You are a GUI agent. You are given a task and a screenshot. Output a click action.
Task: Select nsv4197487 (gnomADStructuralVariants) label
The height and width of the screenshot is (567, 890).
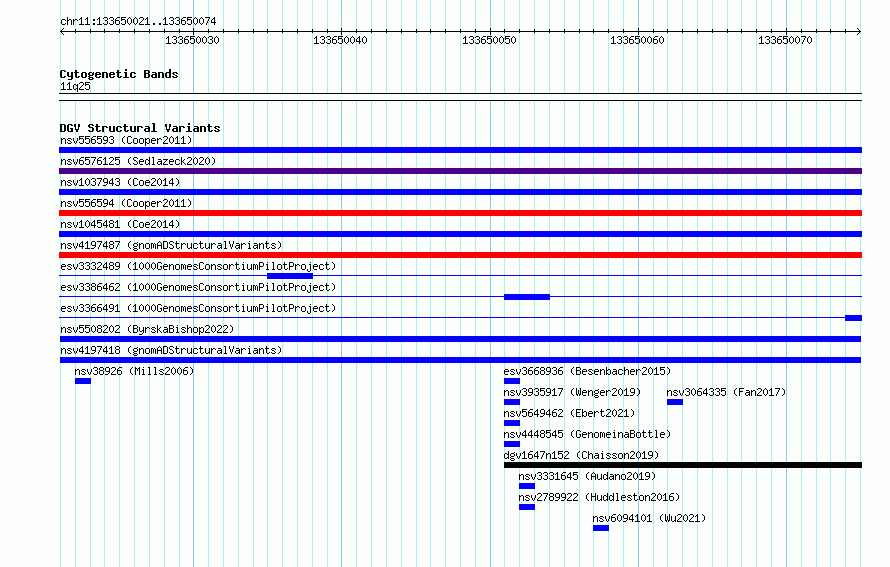(x=171, y=245)
